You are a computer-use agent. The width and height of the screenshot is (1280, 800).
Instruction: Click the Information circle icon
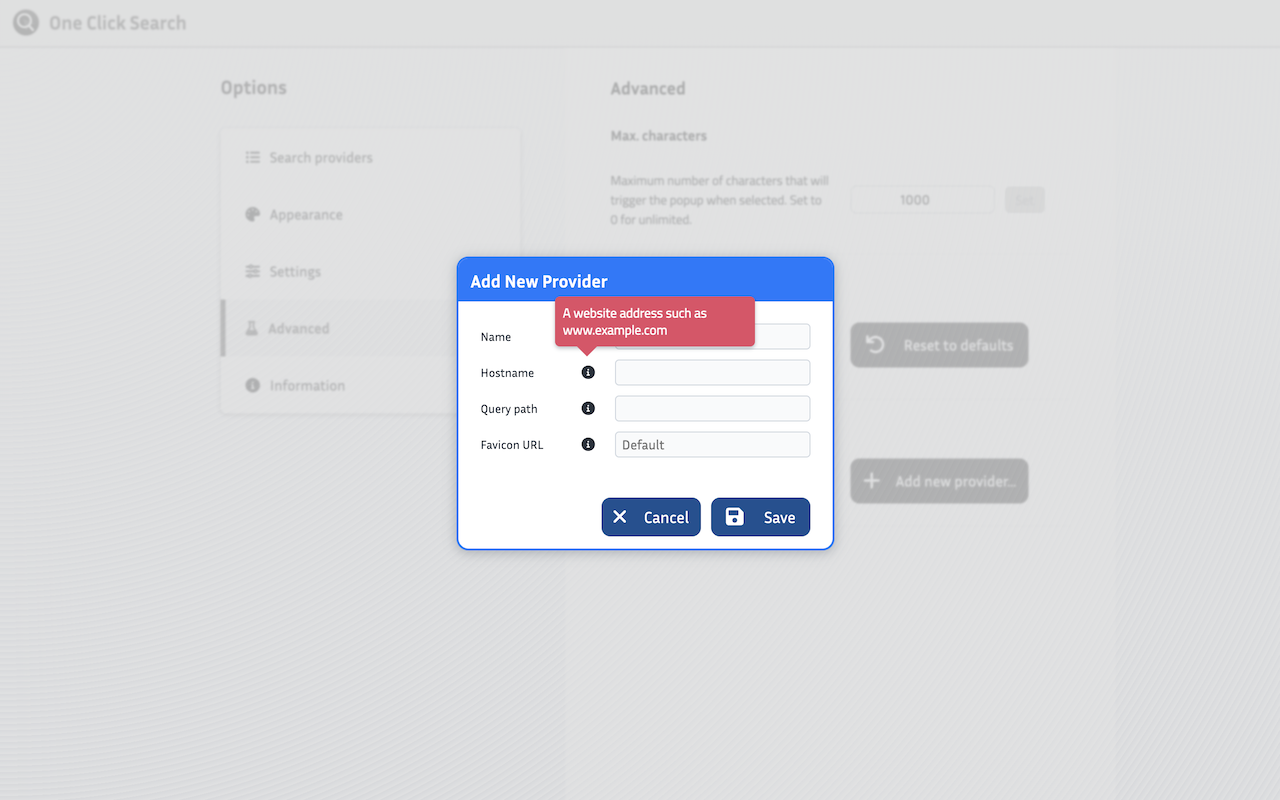click(x=252, y=385)
